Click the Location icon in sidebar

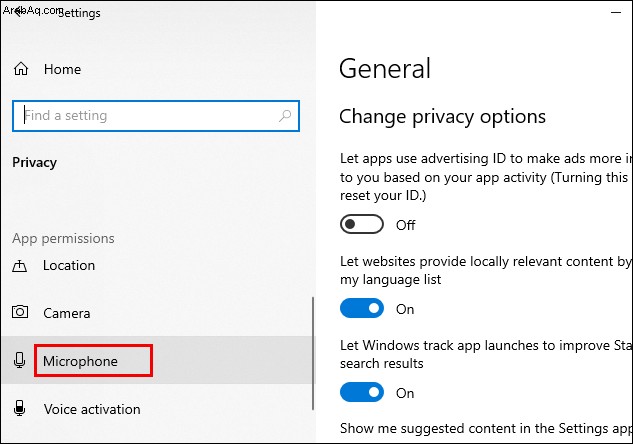19,266
